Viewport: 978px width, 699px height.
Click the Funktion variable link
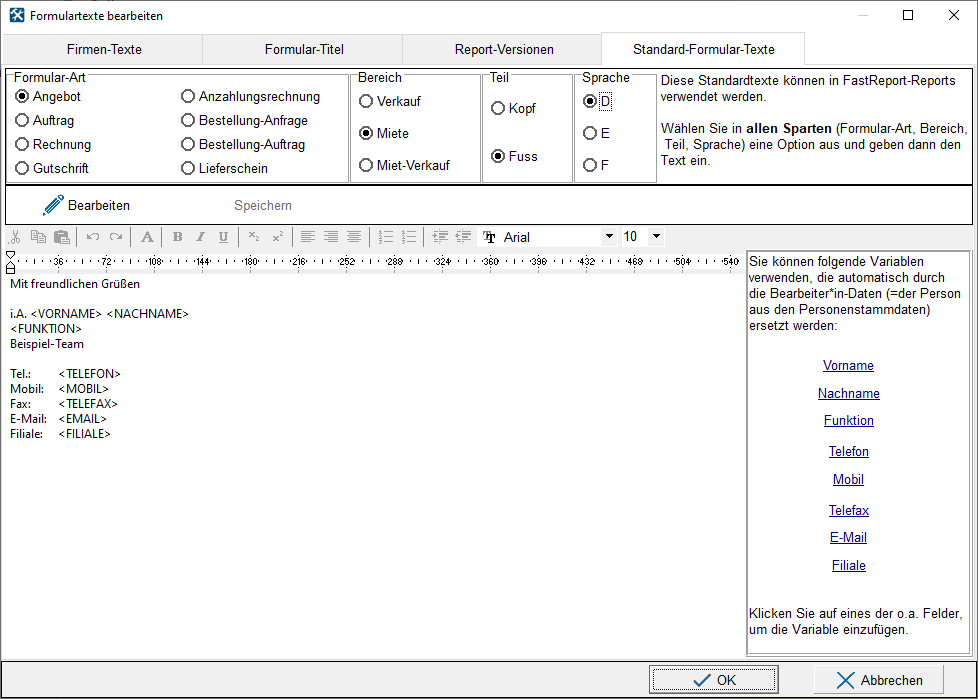(x=848, y=420)
